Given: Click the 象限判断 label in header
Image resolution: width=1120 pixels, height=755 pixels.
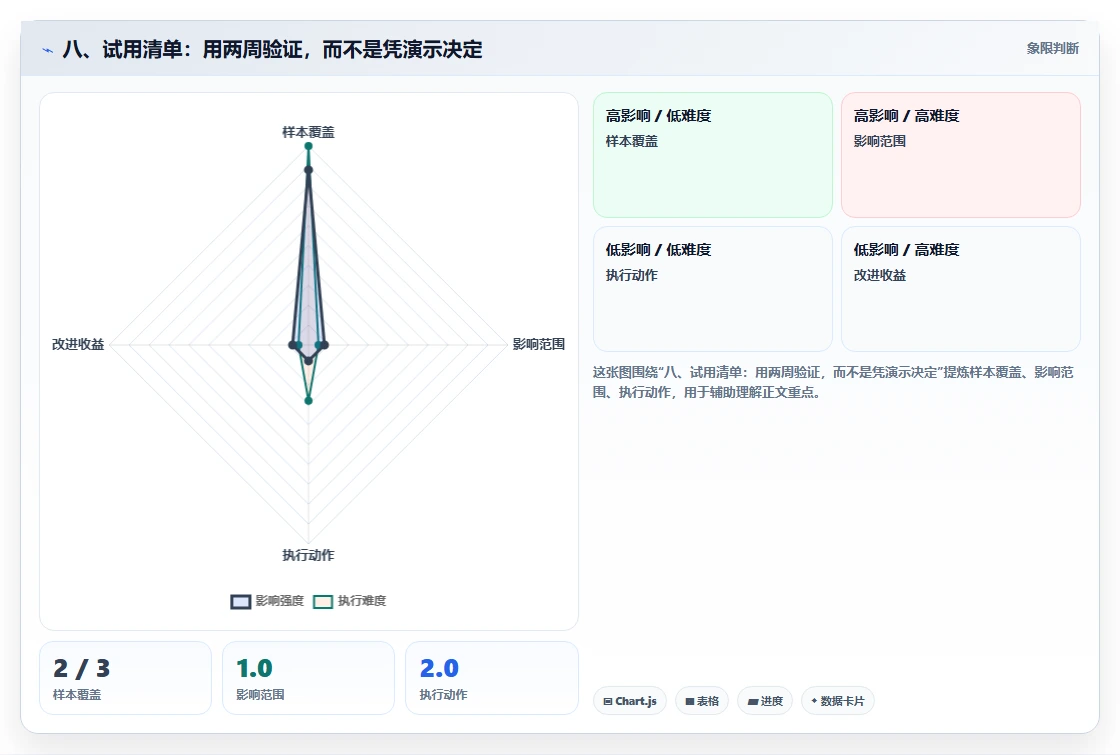Looking at the screenshot, I should tap(1053, 49).
